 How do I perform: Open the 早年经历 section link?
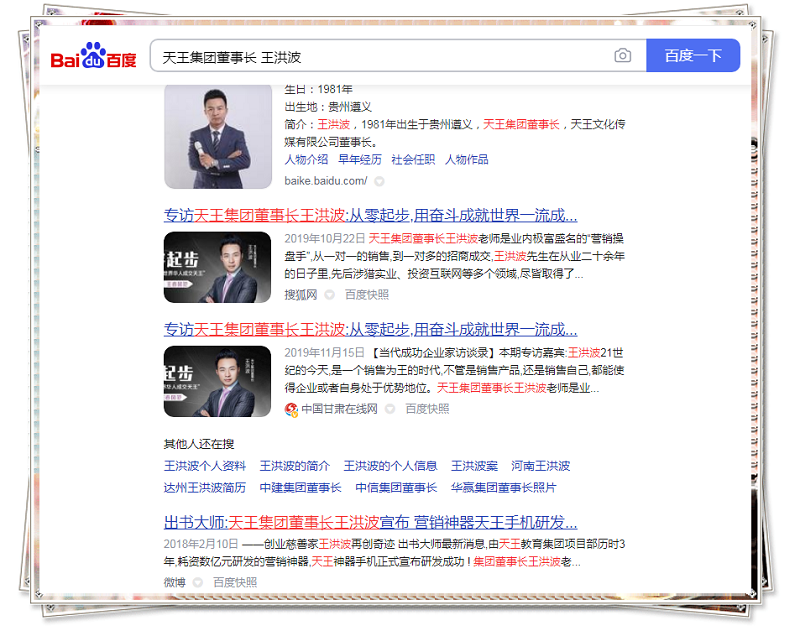click(x=359, y=160)
